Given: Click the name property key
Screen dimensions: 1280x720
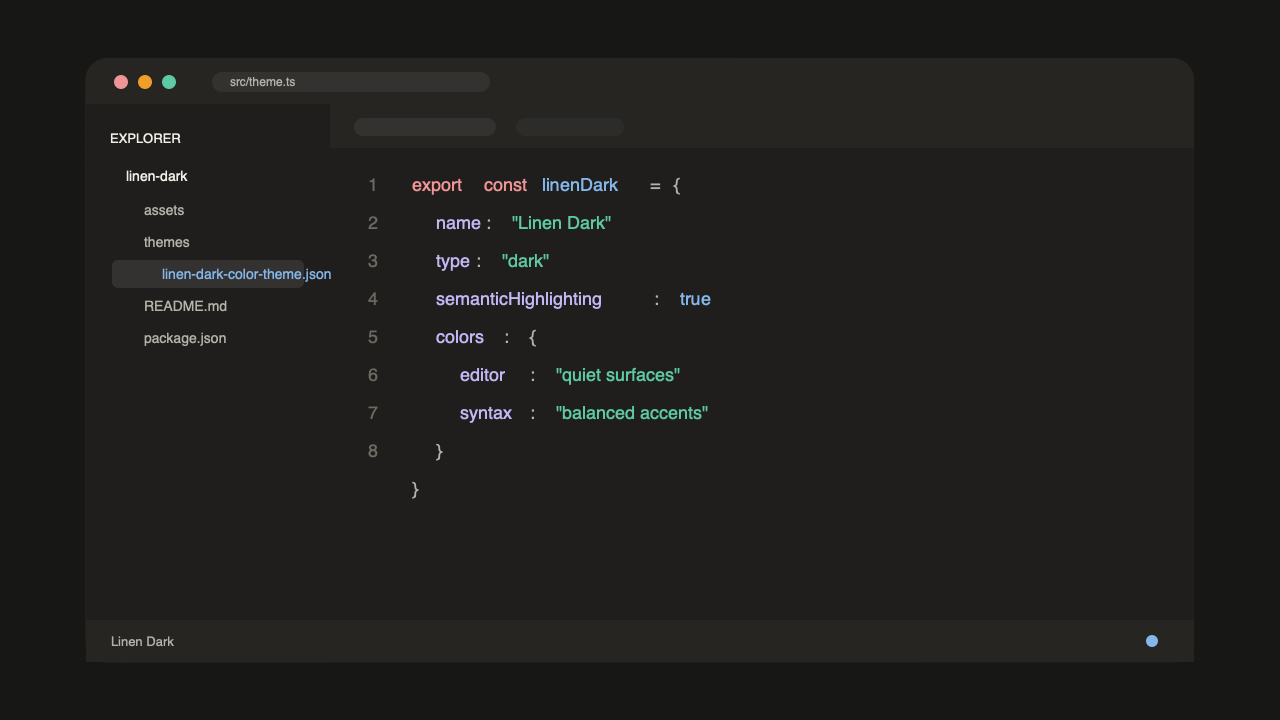Looking at the screenshot, I should (x=458, y=223).
